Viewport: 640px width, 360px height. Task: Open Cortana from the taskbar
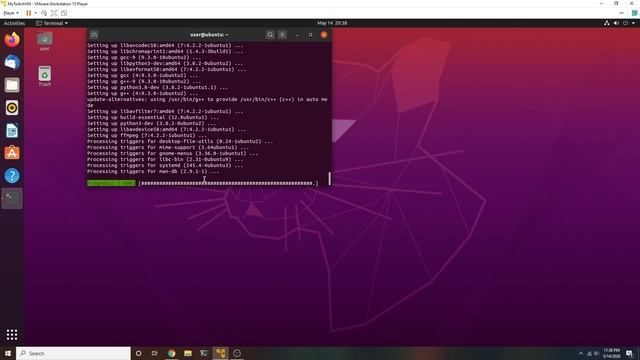point(138,353)
